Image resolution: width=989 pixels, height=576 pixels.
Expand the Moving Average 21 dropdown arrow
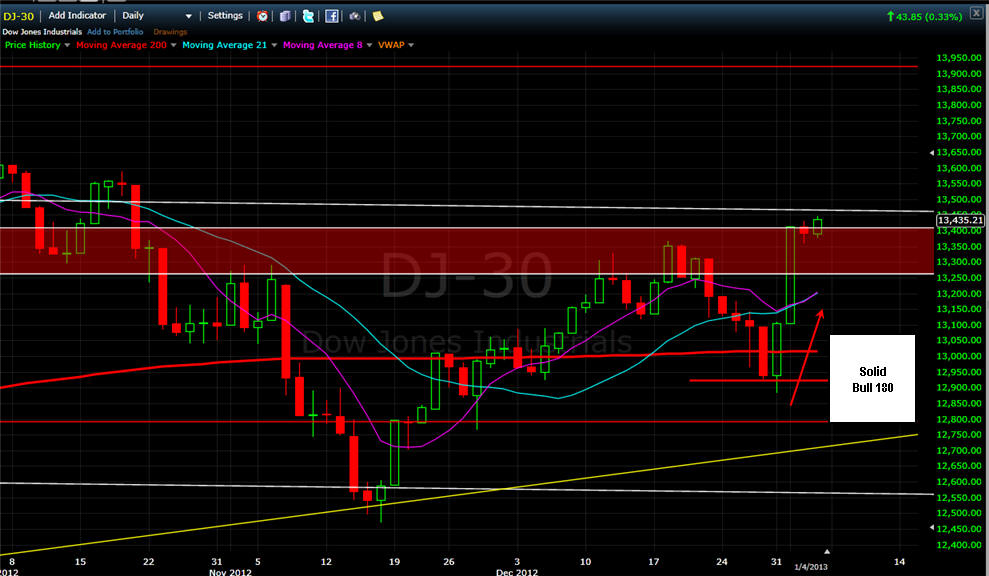tap(274, 45)
